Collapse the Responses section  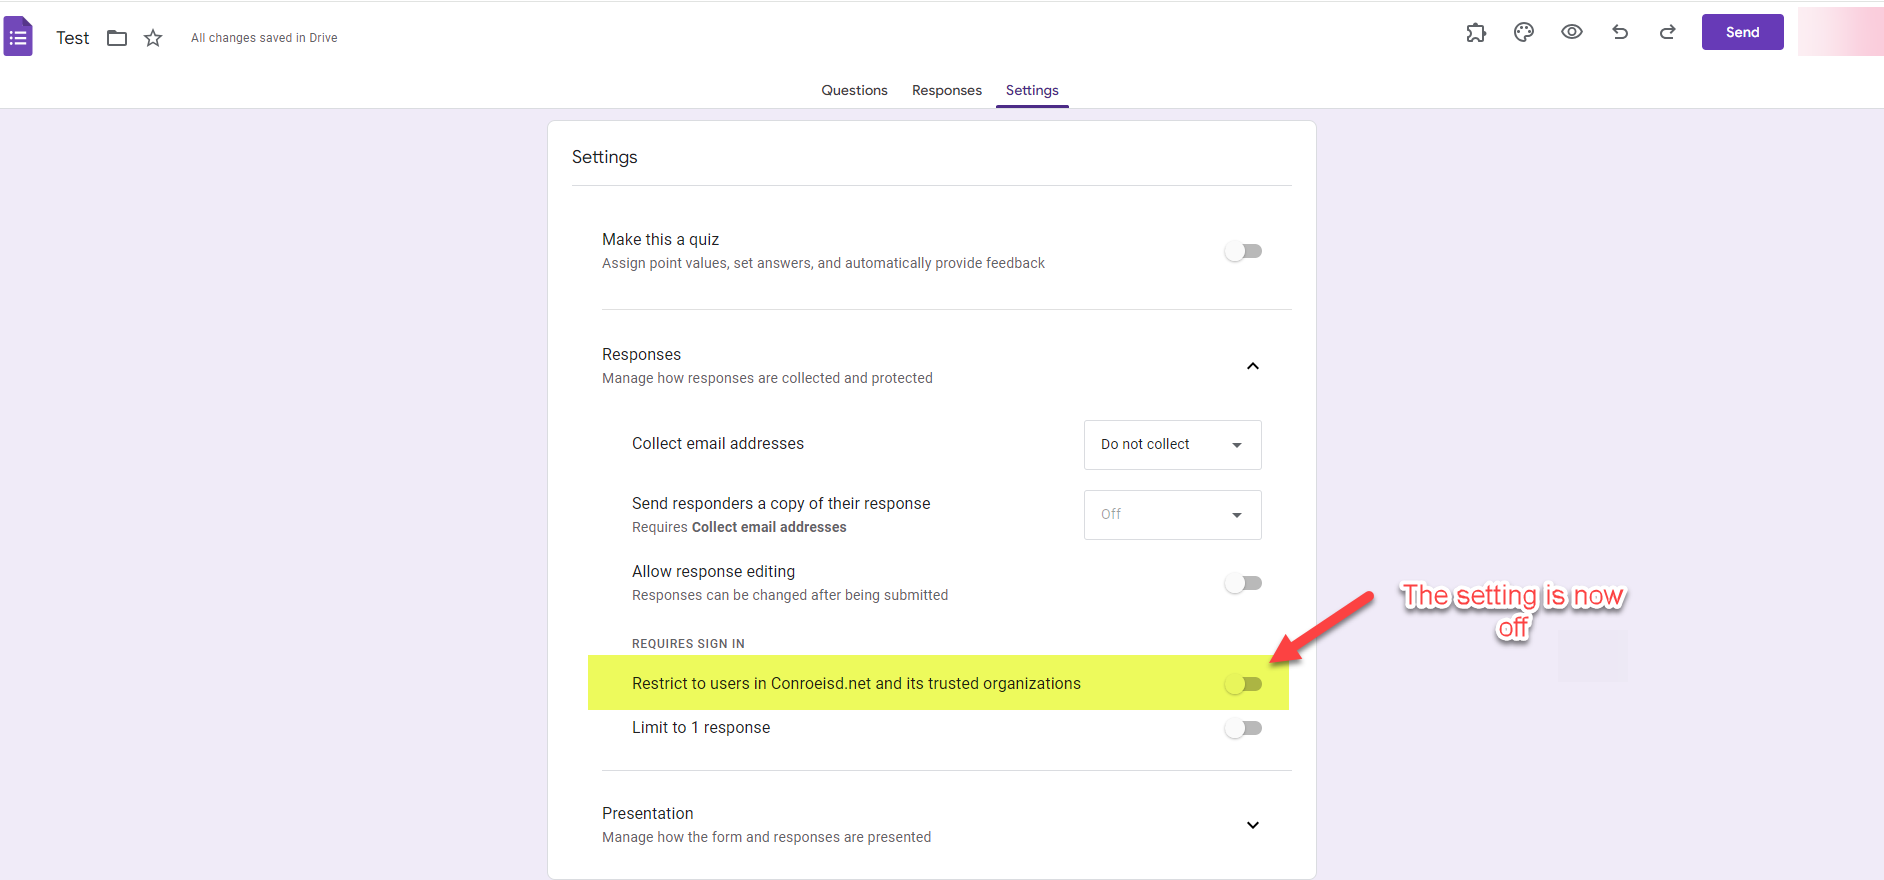(1252, 366)
